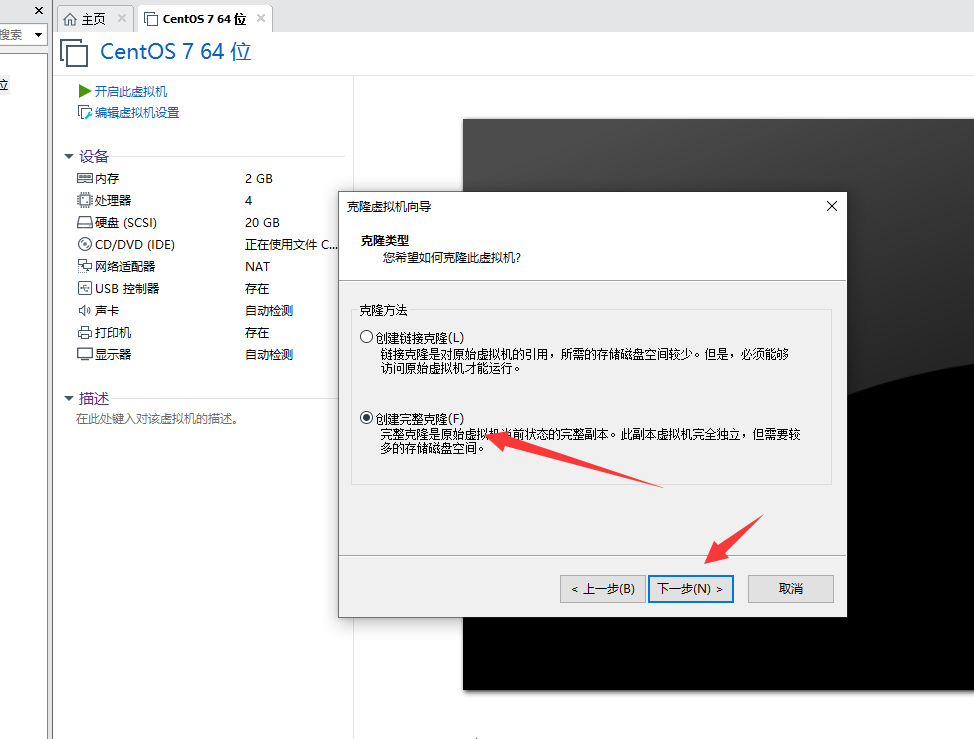Select the 打印机 printer label

pos(113,332)
